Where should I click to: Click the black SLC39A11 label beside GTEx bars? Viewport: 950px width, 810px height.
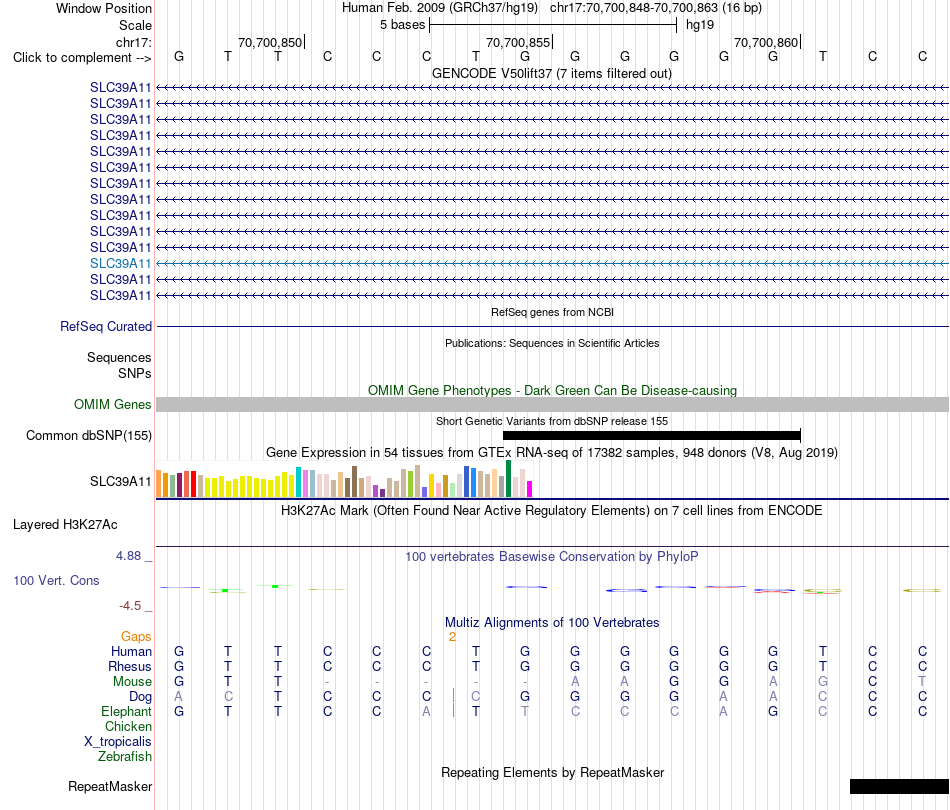[121, 482]
